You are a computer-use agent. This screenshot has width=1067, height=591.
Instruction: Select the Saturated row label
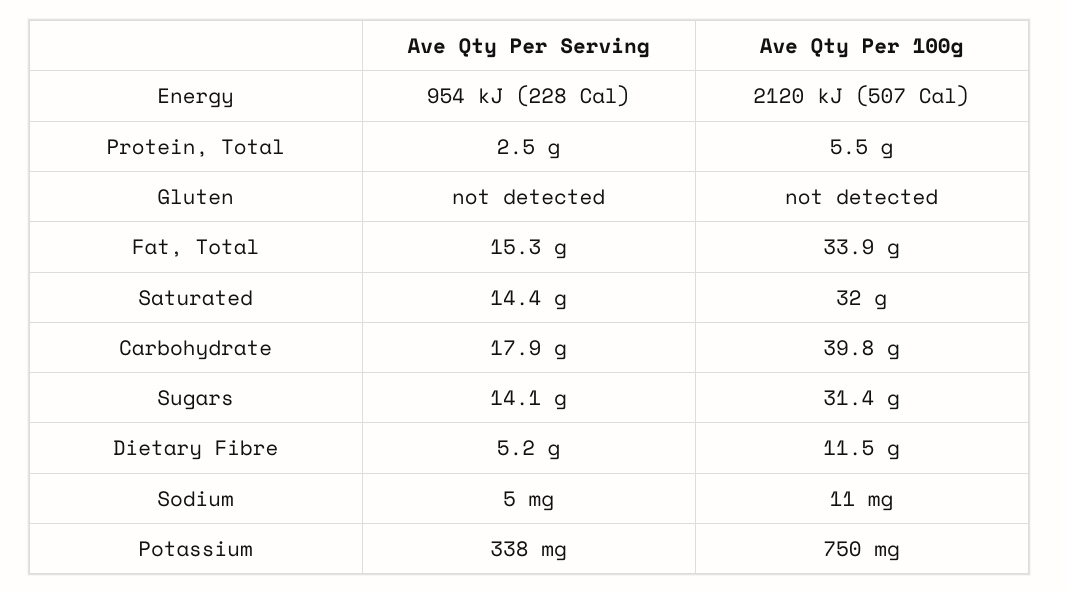pyautogui.click(x=195, y=298)
